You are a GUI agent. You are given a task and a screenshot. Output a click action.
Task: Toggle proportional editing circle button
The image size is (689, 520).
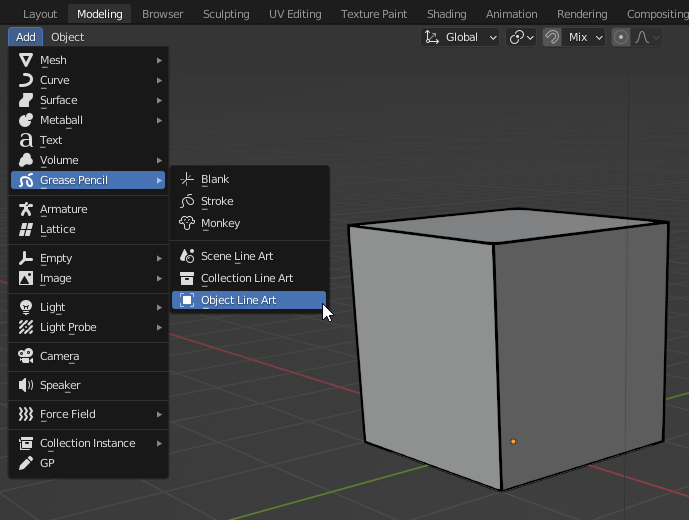[x=621, y=37]
